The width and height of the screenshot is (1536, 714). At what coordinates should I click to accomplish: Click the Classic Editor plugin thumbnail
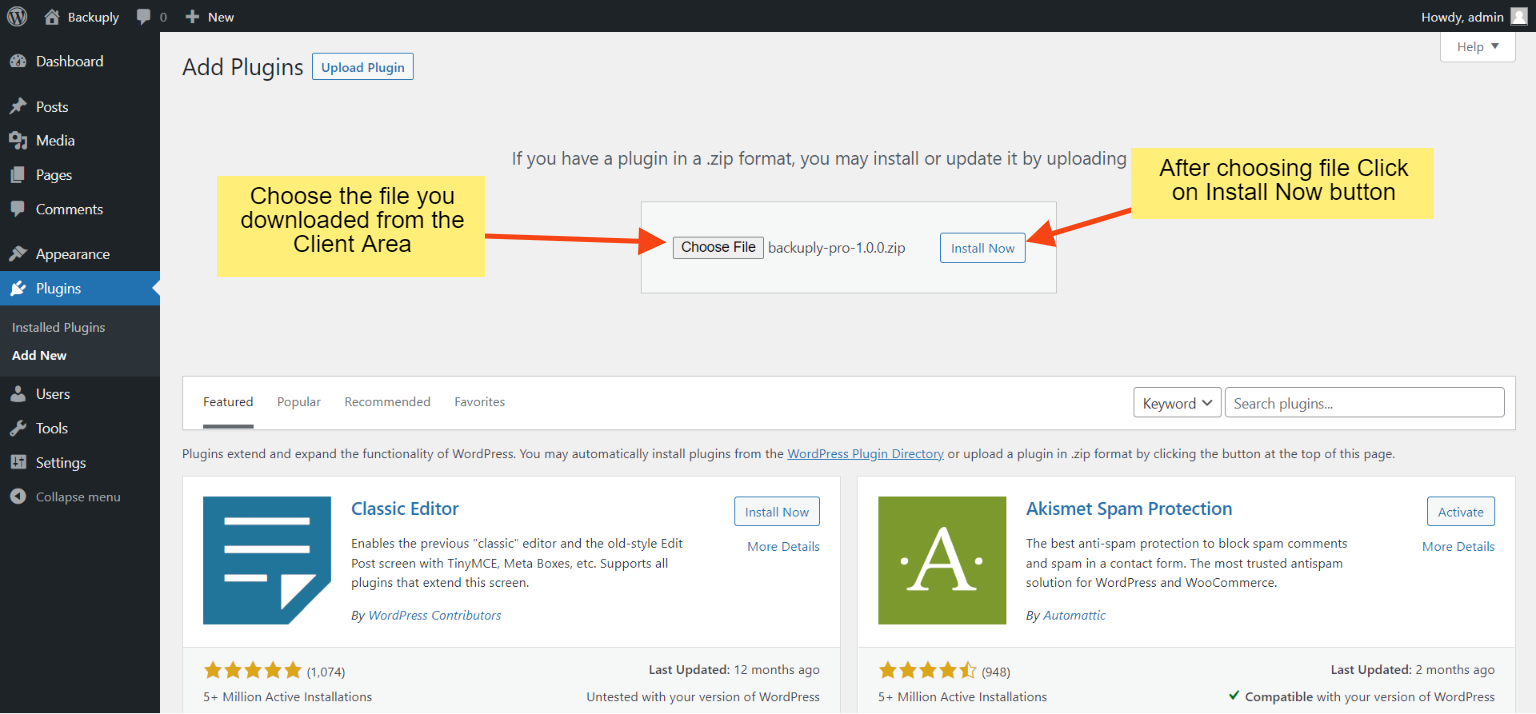pos(267,560)
